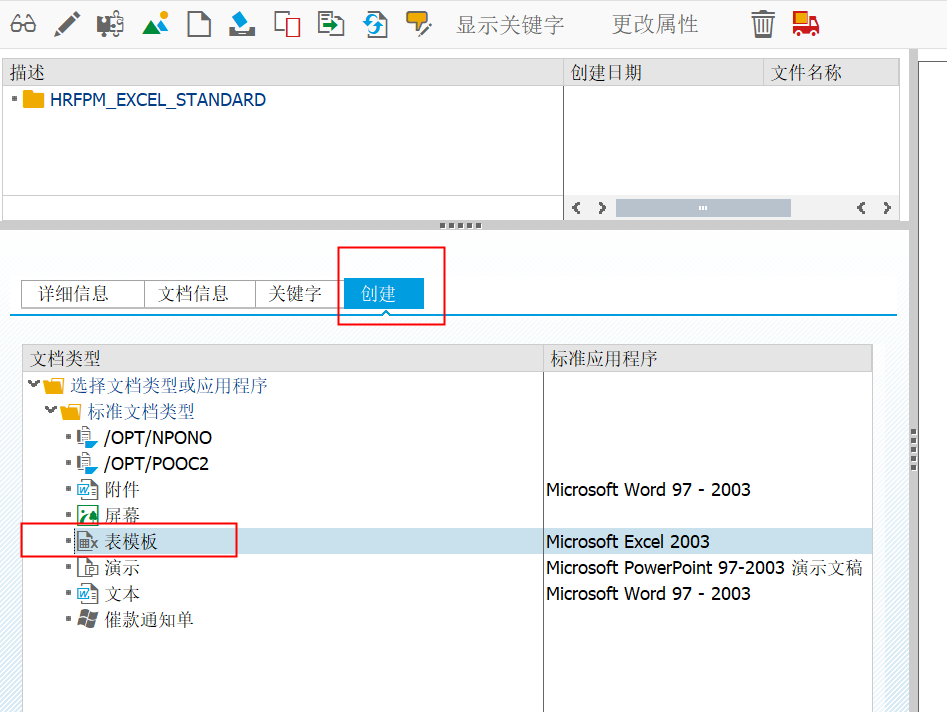Select the 附件 document type

(x=122, y=489)
